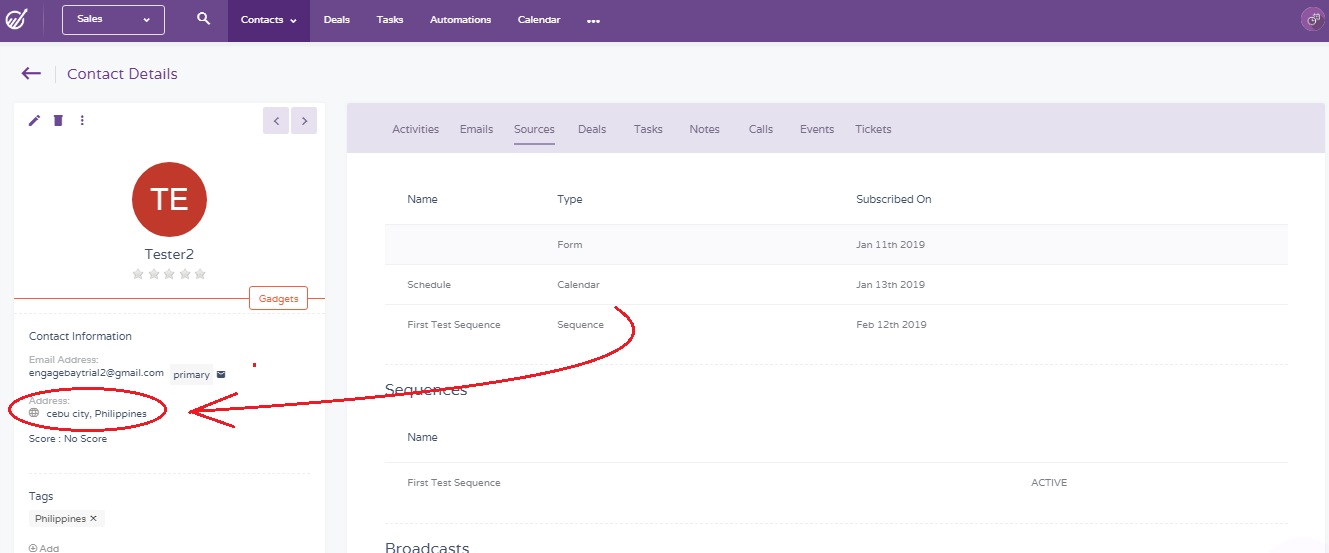Click Add to add a tag
This screenshot has height=553, width=1329.
[x=44, y=548]
